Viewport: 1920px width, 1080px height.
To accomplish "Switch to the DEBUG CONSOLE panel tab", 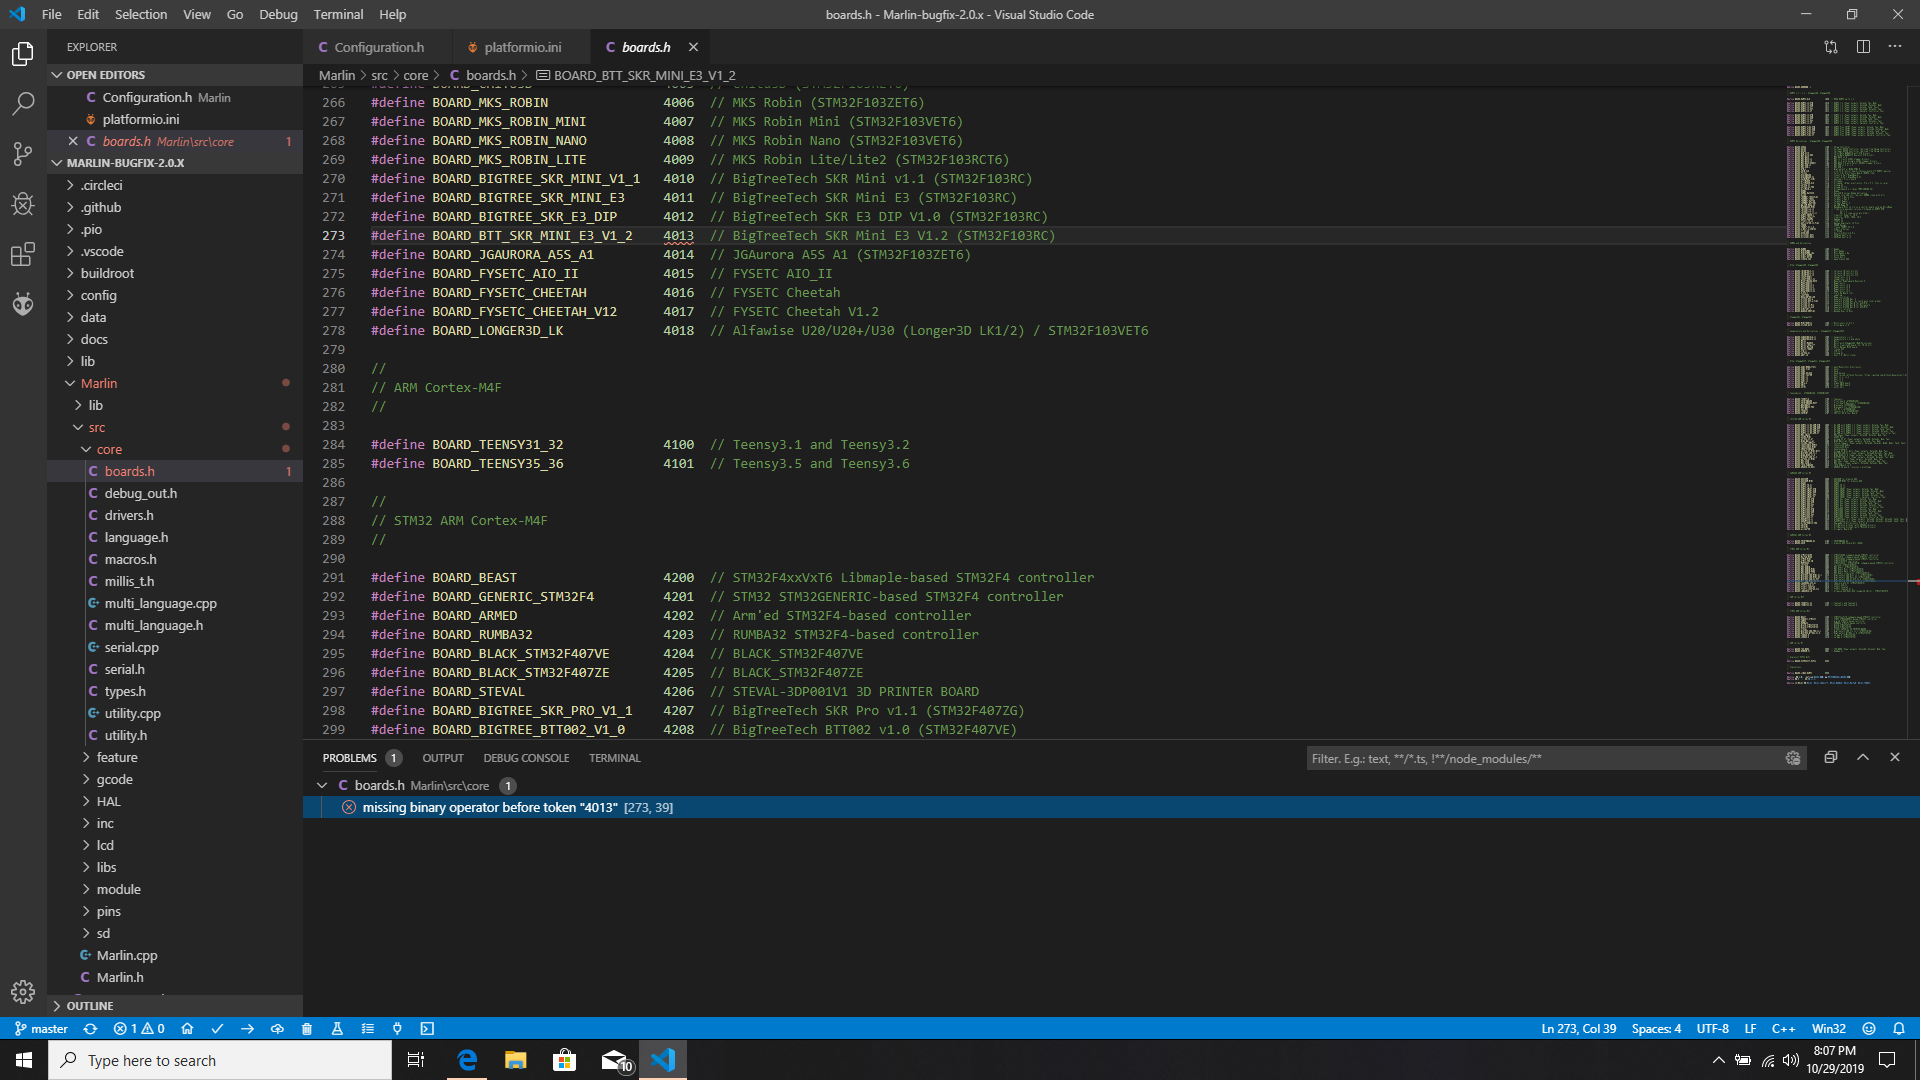I will coord(526,758).
